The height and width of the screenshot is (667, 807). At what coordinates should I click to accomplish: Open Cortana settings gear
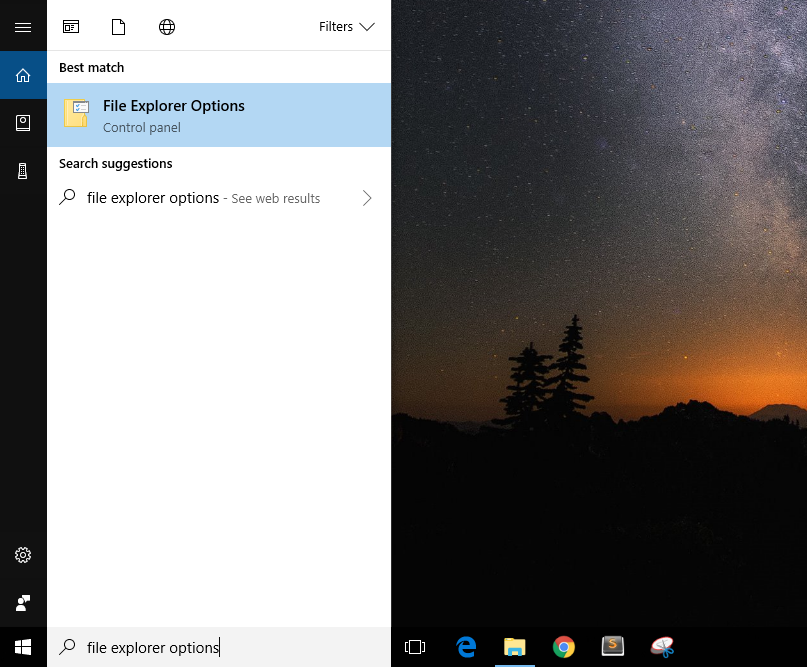(x=23, y=555)
